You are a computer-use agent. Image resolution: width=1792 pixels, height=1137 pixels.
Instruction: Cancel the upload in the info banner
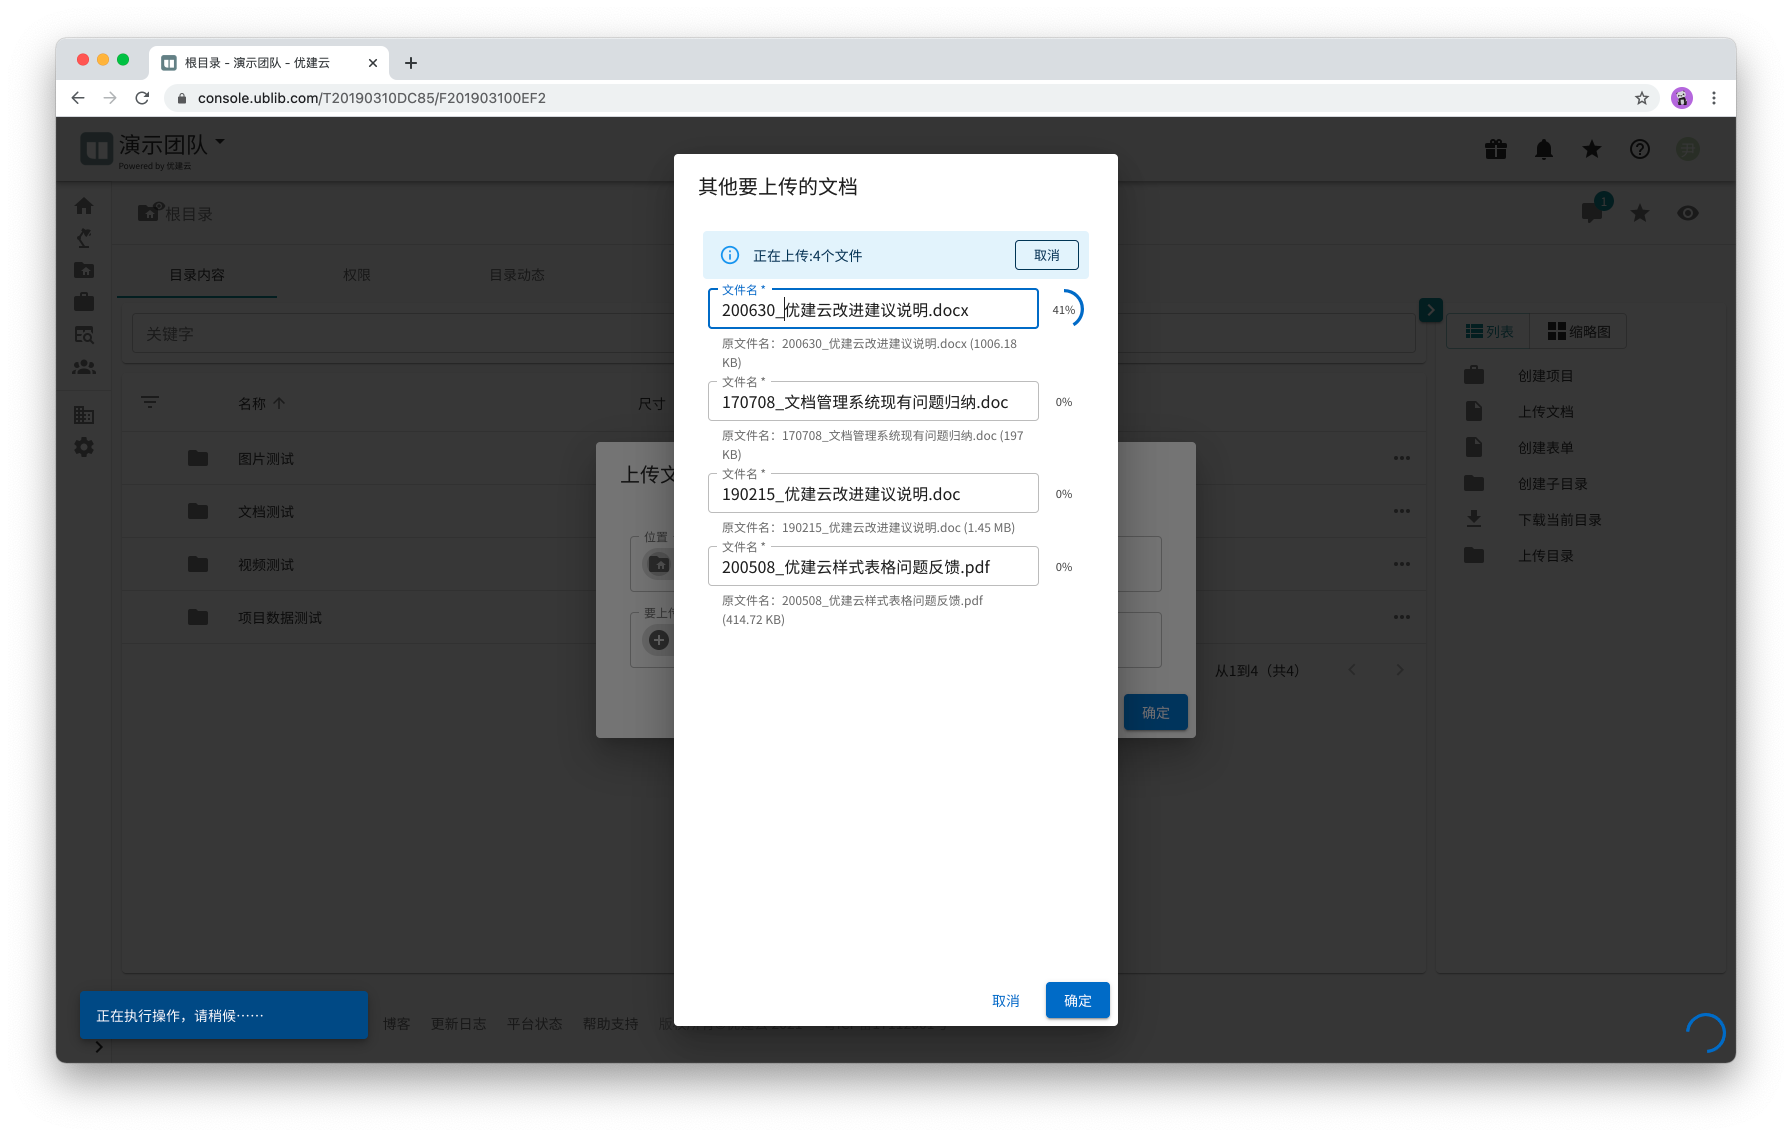point(1046,255)
